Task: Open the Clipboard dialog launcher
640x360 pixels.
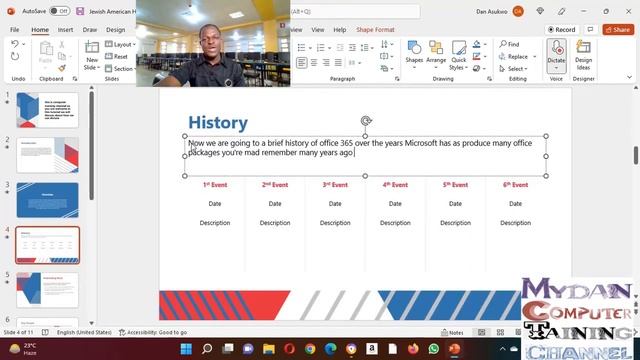Action: (75, 79)
